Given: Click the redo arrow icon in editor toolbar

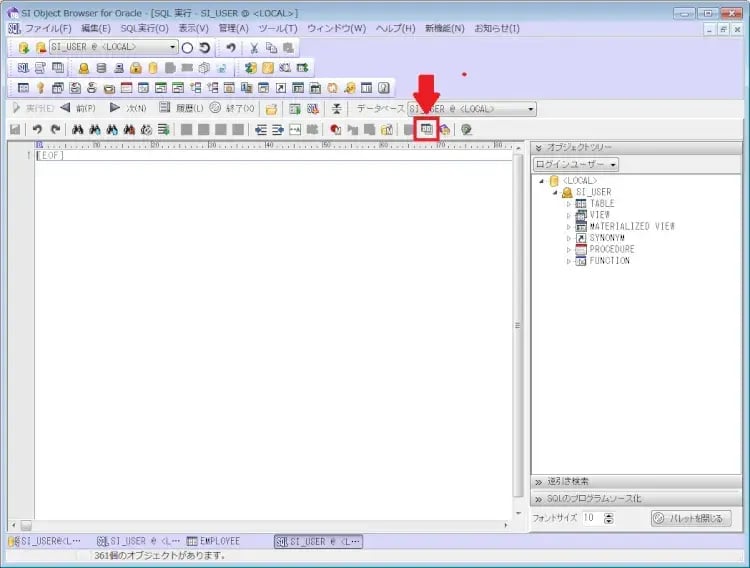Looking at the screenshot, I should [55, 129].
